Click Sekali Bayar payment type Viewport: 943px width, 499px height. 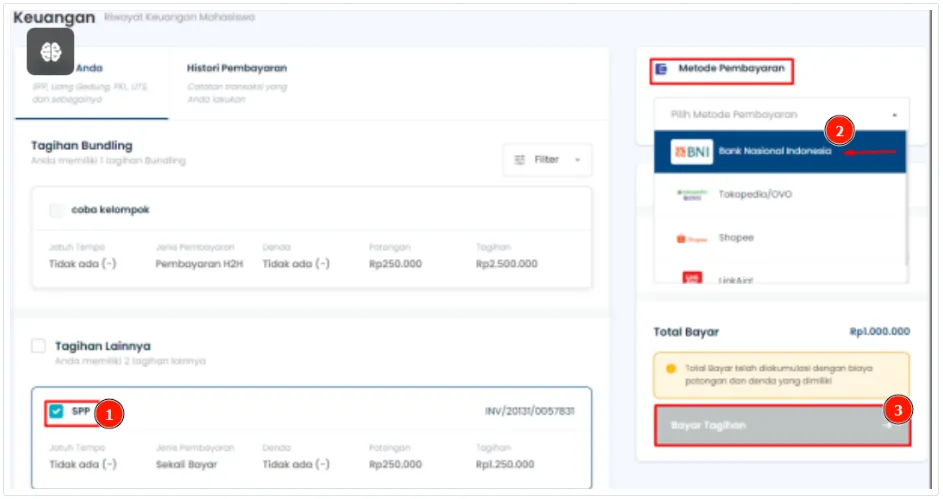click(186, 465)
